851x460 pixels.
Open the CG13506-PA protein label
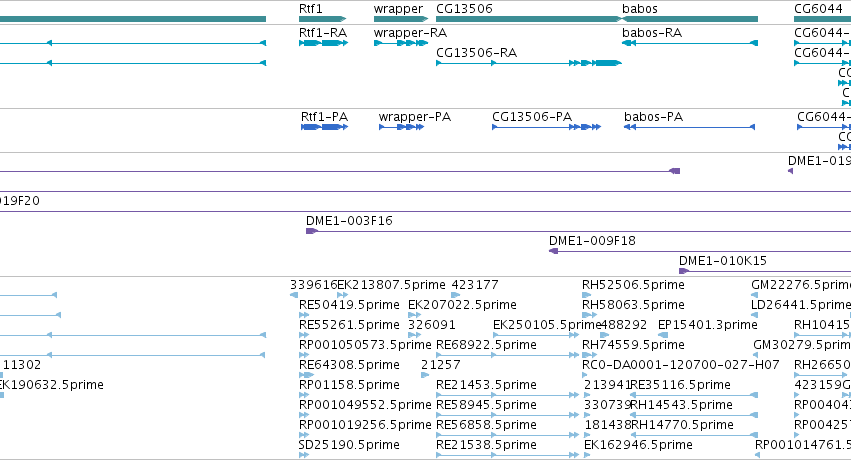(532, 117)
